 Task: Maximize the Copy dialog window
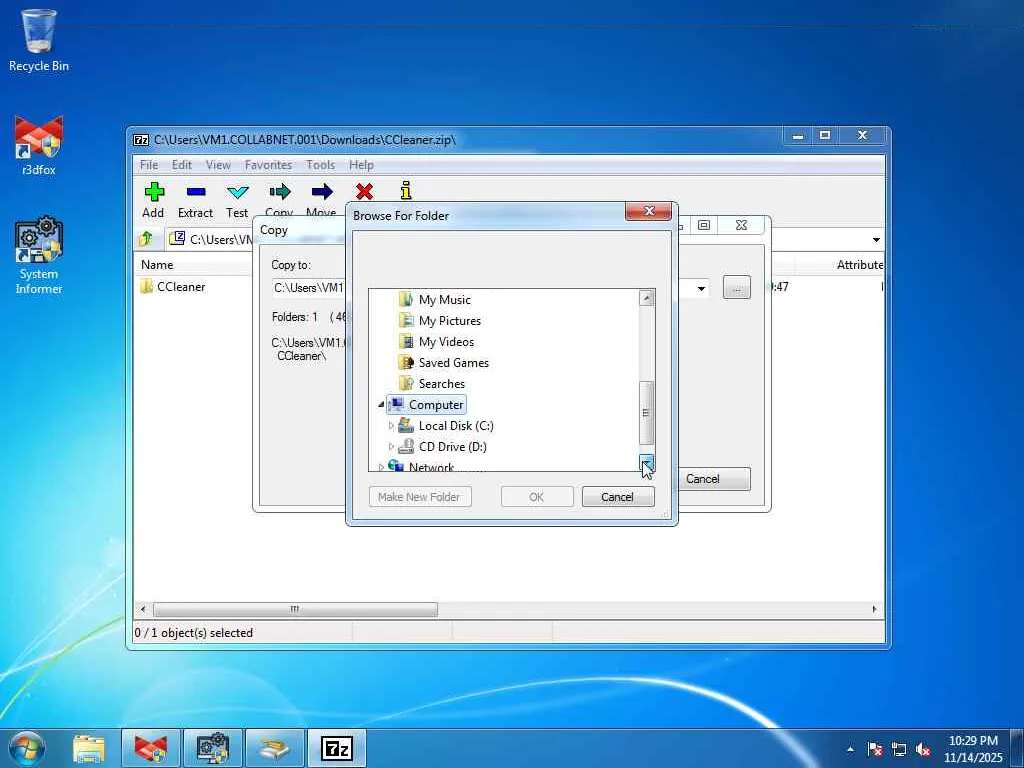point(704,225)
